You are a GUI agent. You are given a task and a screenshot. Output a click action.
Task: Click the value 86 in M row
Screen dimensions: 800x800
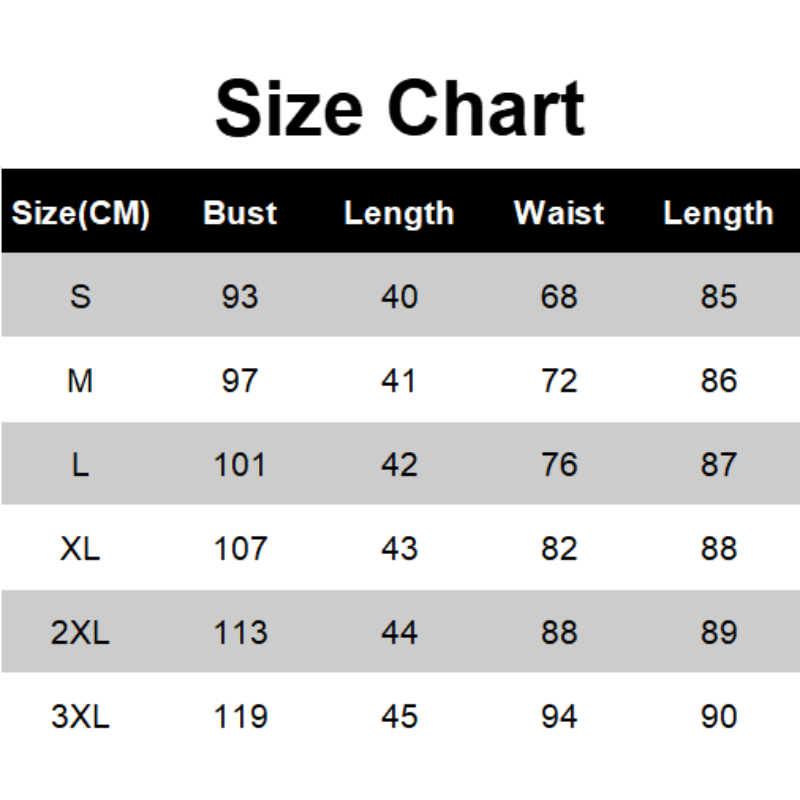719,381
